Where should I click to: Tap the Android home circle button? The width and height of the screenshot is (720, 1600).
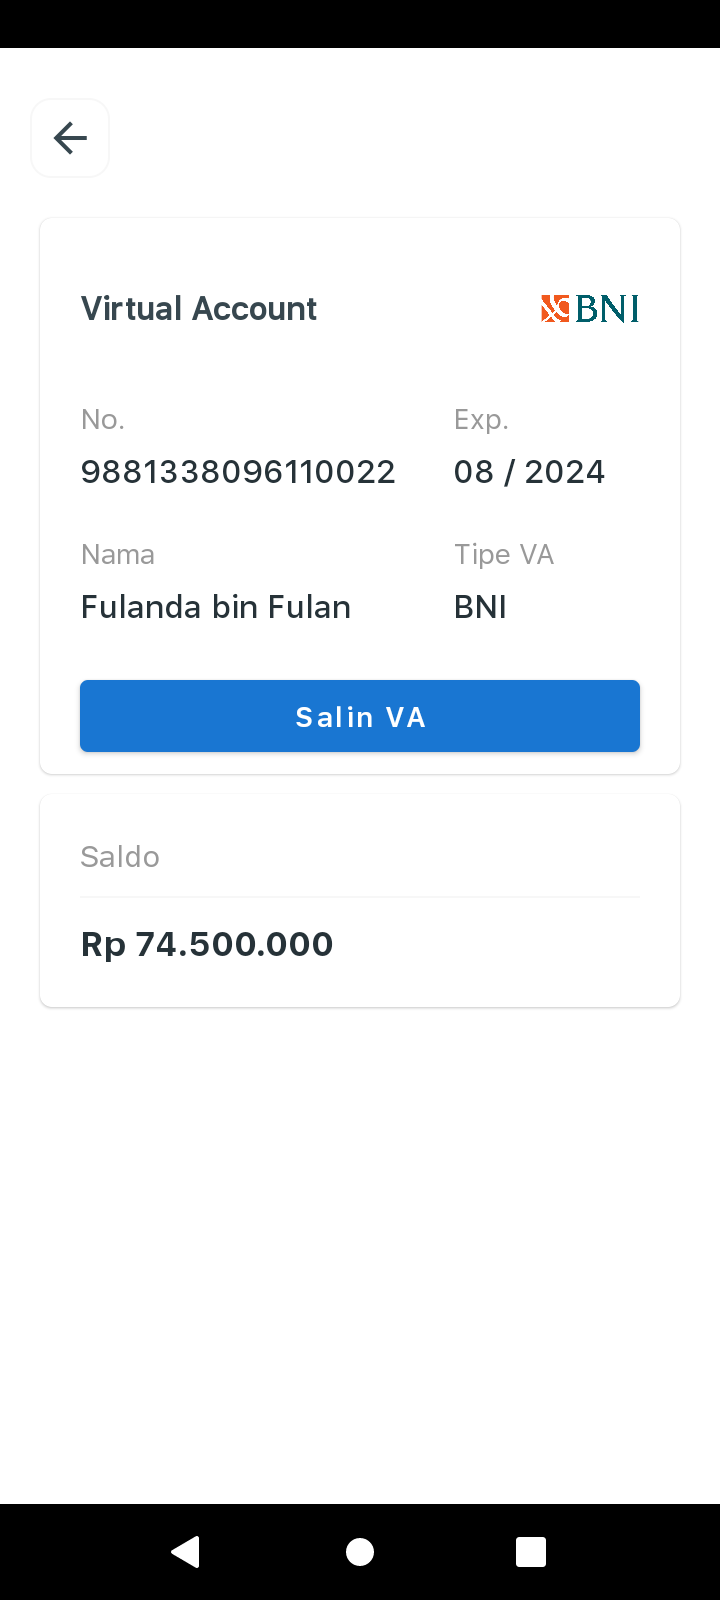360,1552
